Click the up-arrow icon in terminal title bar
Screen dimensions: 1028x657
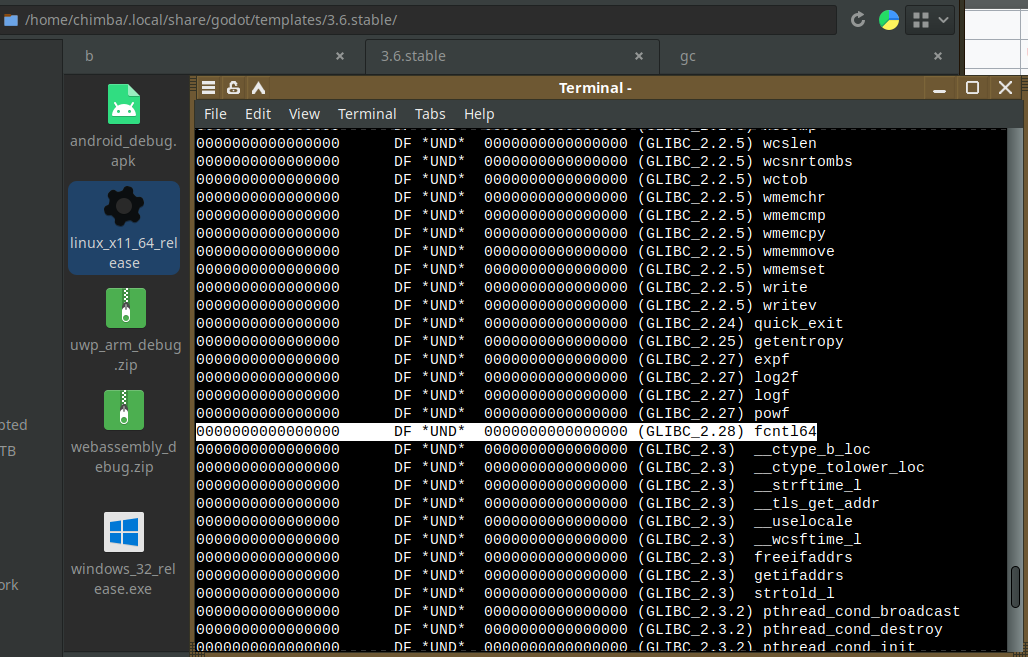tap(258, 88)
